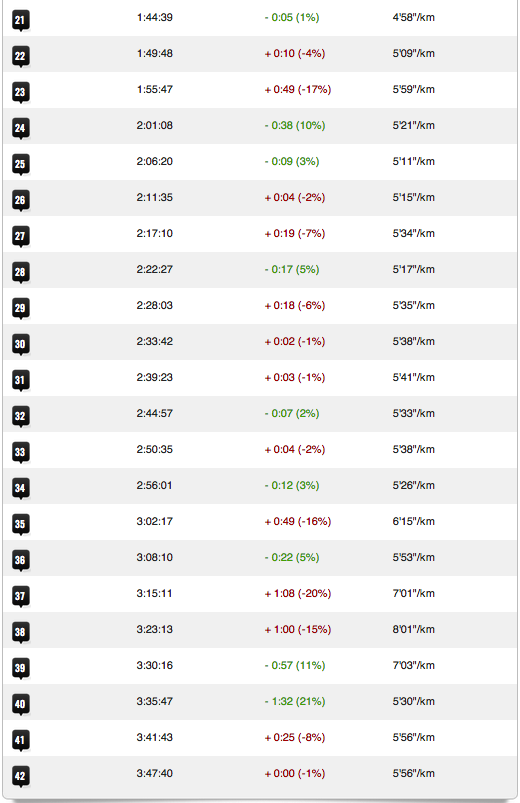Select the -1:32 (21%) pace improvement
The height and width of the screenshot is (803, 520).
tap(295, 702)
